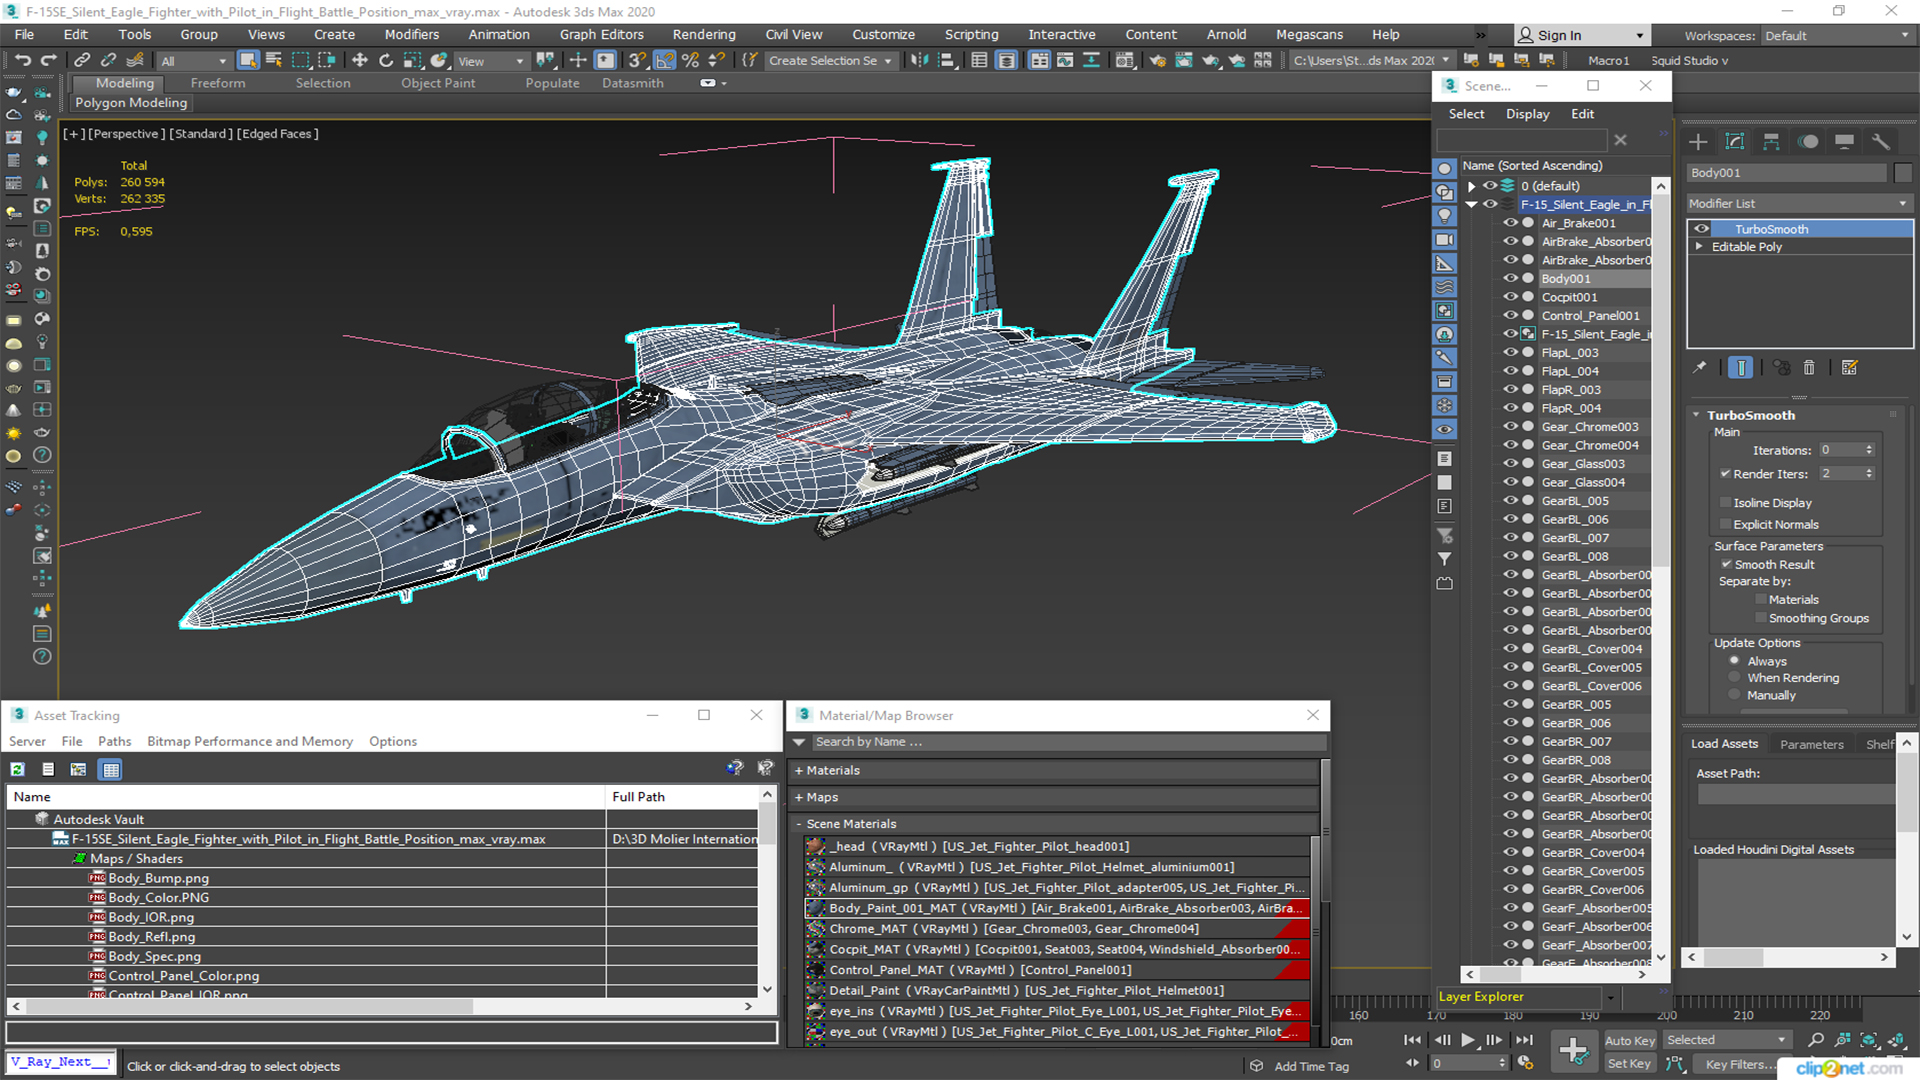Click the Remove modifier trash icon
This screenshot has height=1080, width=1920.
point(1808,368)
